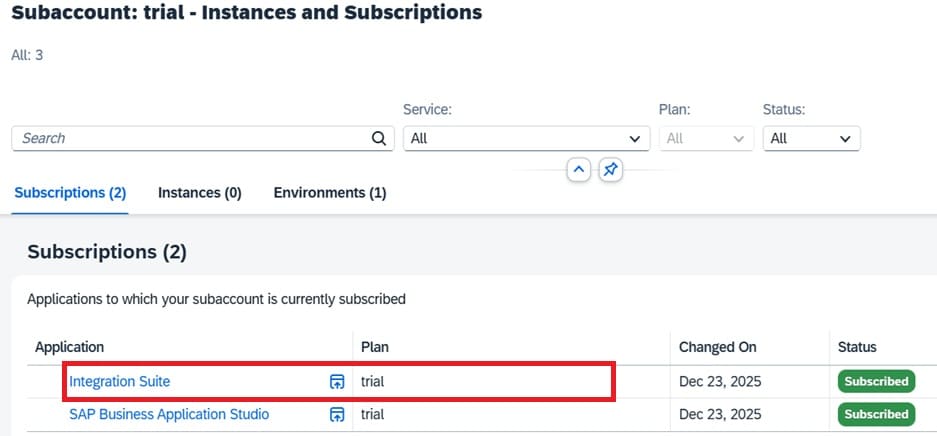The width and height of the screenshot is (937, 436).
Task: Switch to the Environments (1) tab
Action: click(330, 193)
